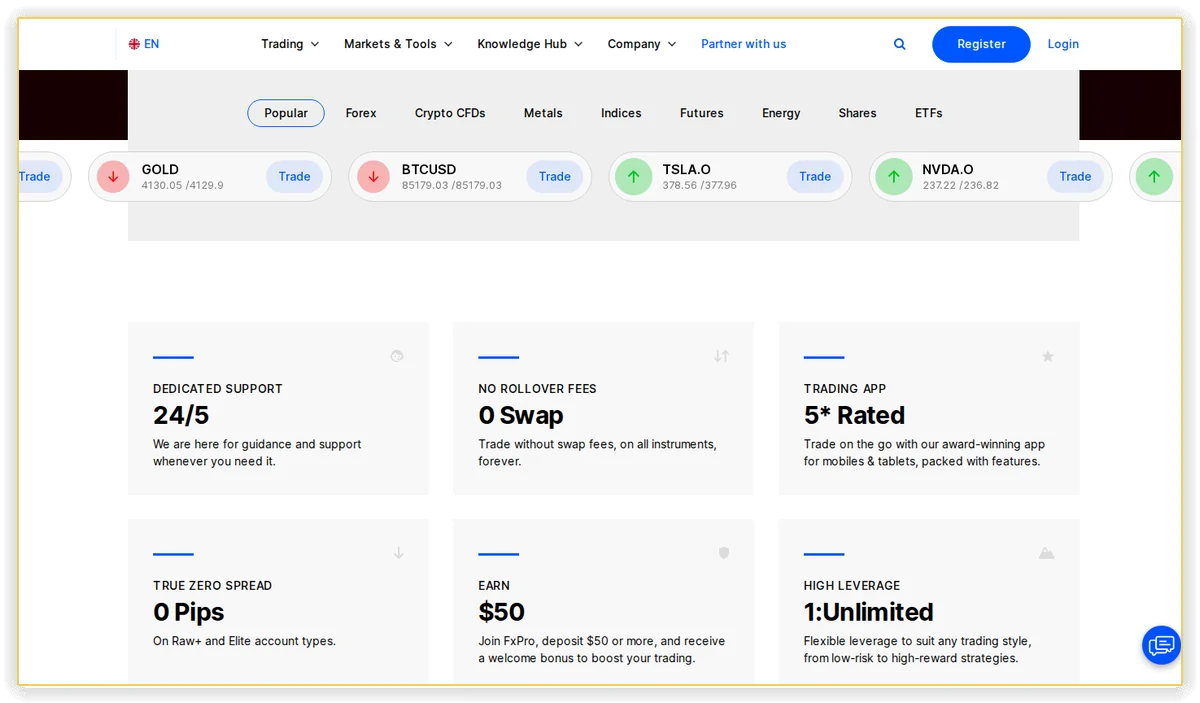
Task: Click the swap arrows icon on No Rollover Fees card
Action: point(722,356)
